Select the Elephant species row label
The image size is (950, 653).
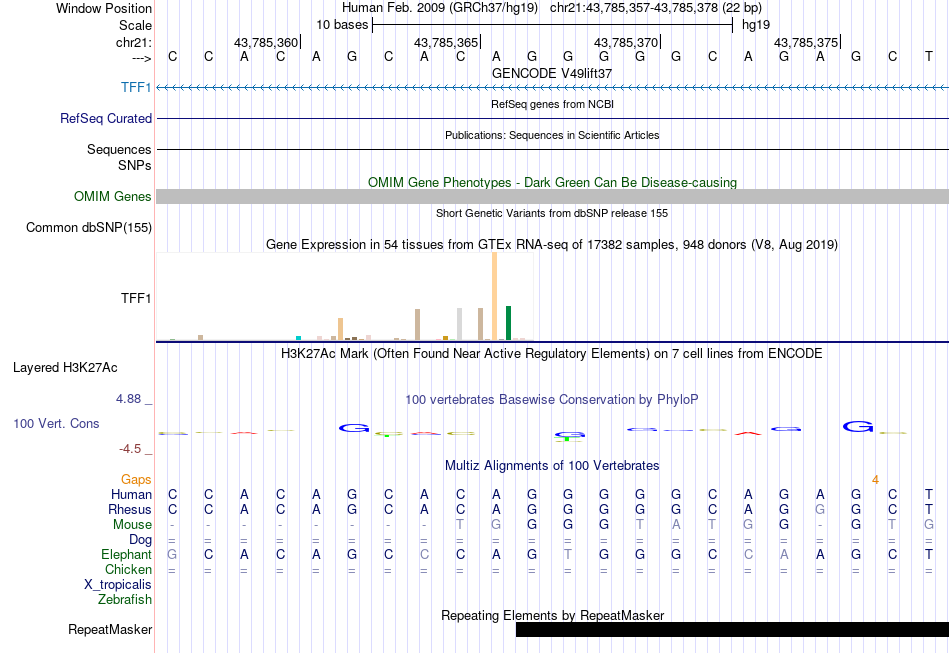[x=126, y=554]
